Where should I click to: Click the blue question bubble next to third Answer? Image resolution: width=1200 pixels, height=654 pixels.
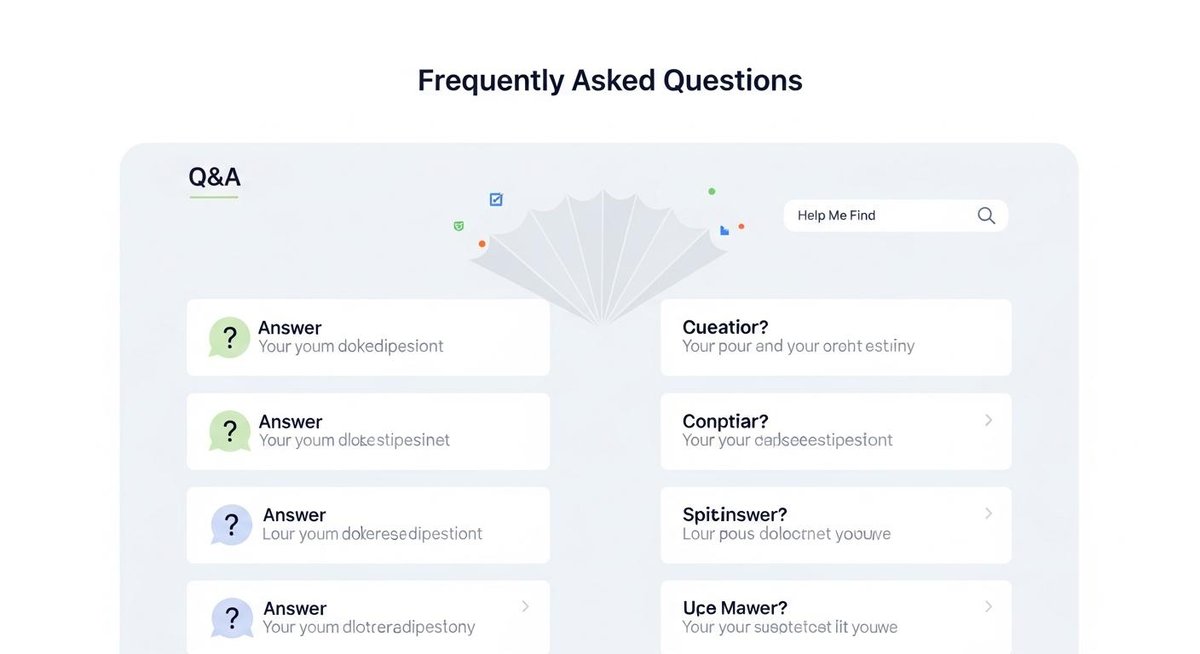(x=231, y=524)
